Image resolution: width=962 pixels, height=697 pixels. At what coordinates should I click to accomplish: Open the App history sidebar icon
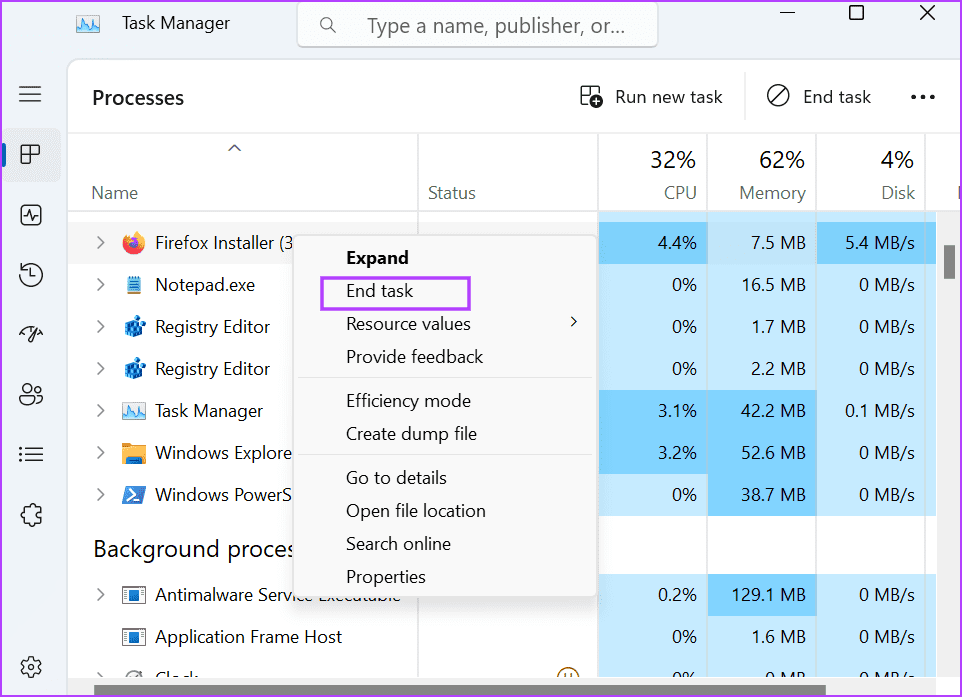pyautogui.click(x=31, y=274)
